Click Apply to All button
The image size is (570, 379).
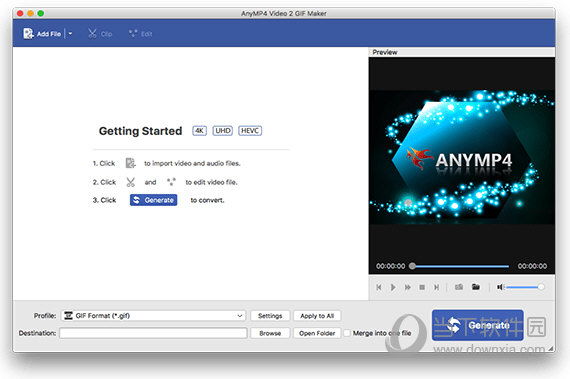tap(317, 316)
